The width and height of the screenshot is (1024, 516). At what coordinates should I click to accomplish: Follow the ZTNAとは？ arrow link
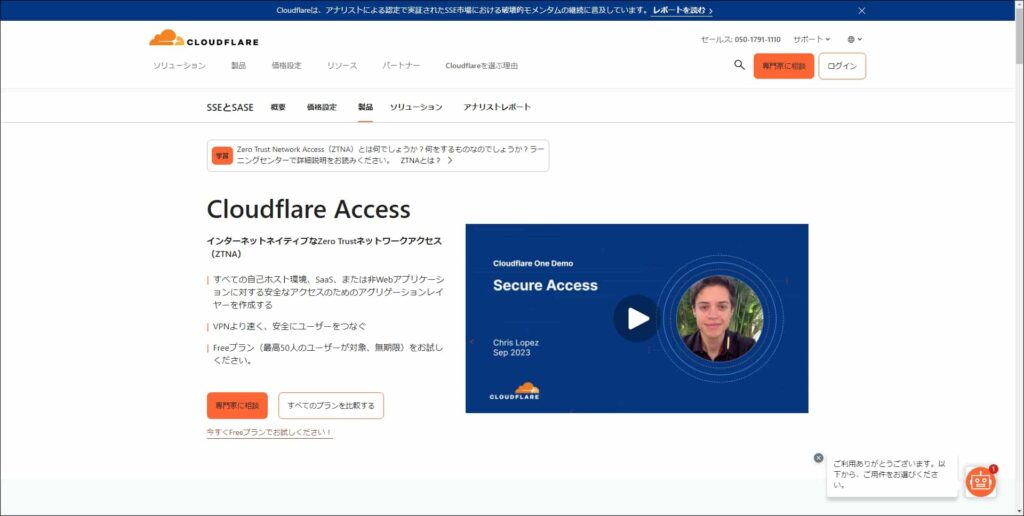click(426, 161)
